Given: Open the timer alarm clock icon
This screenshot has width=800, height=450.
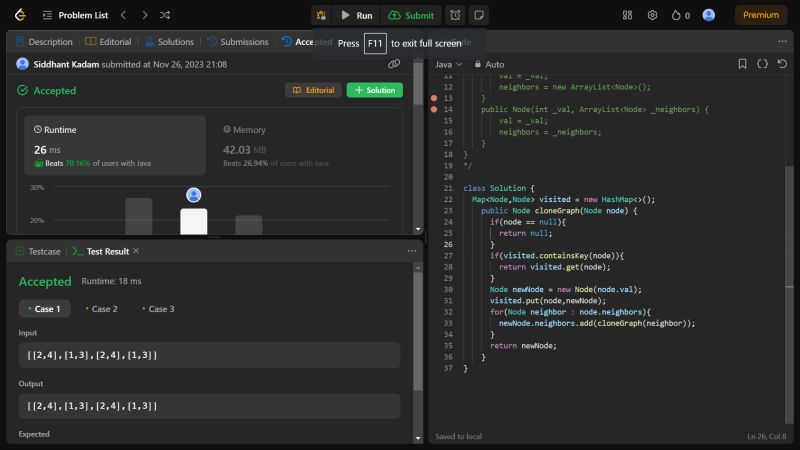Looking at the screenshot, I should pos(455,15).
